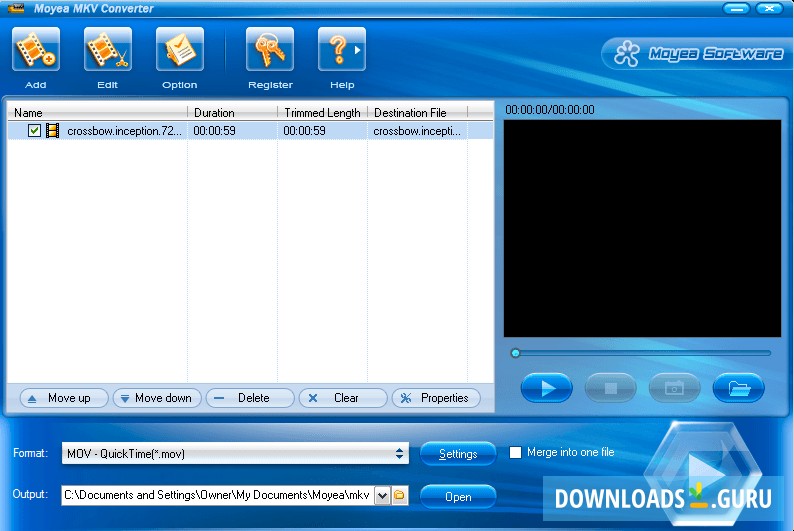Click the Add video toolbar icon

click(36, 49)
